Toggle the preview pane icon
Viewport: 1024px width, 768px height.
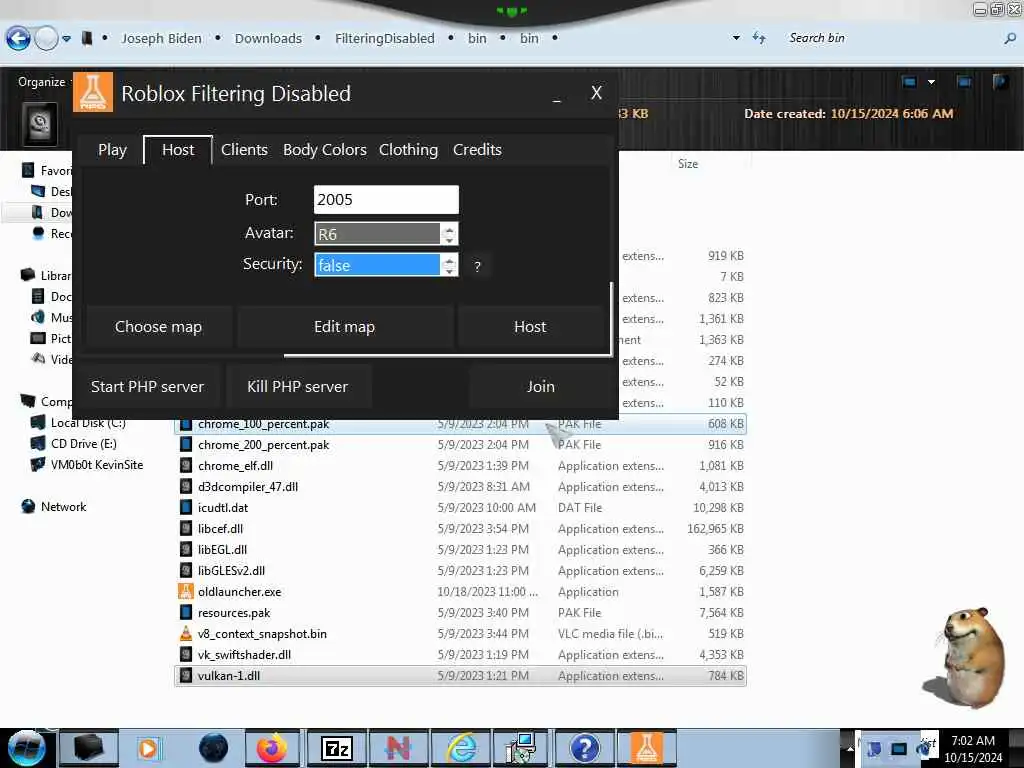point(963,82)
